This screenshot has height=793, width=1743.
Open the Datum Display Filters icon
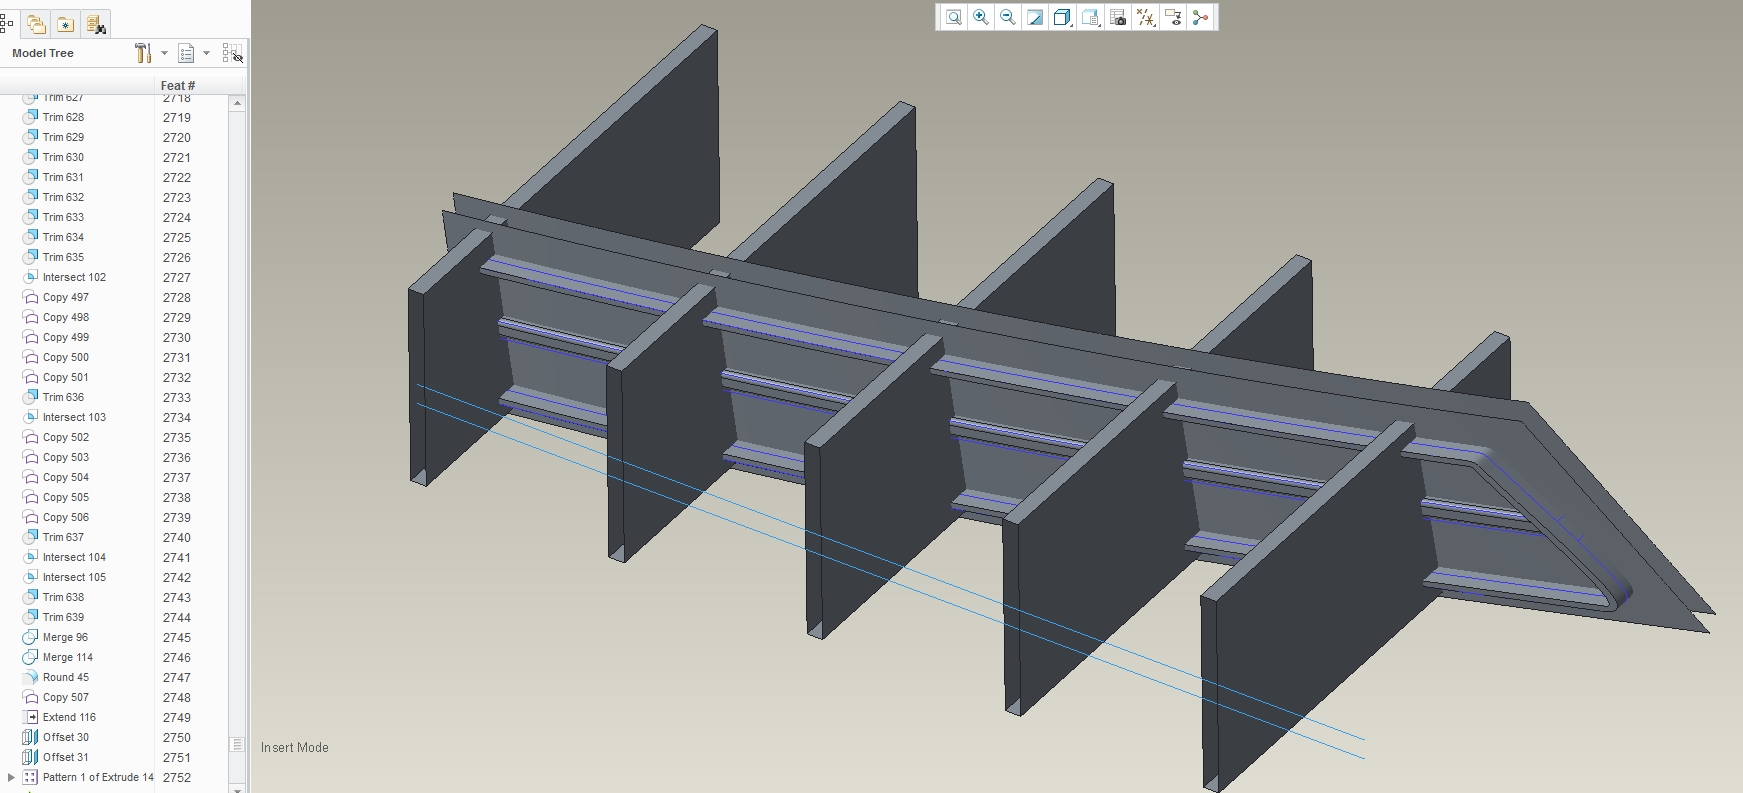coord(1146,17)
